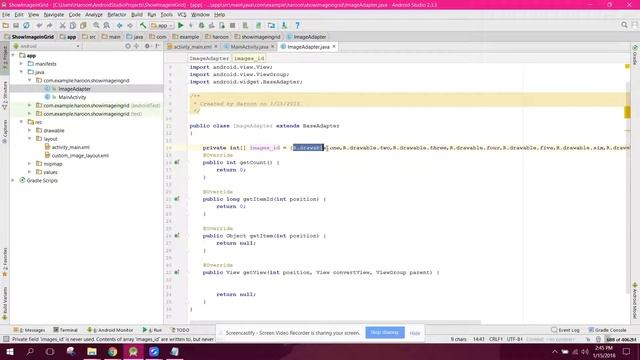640x360 pixels.
Task: Click the Replace toolbar icon
Action: pos(107,25)
